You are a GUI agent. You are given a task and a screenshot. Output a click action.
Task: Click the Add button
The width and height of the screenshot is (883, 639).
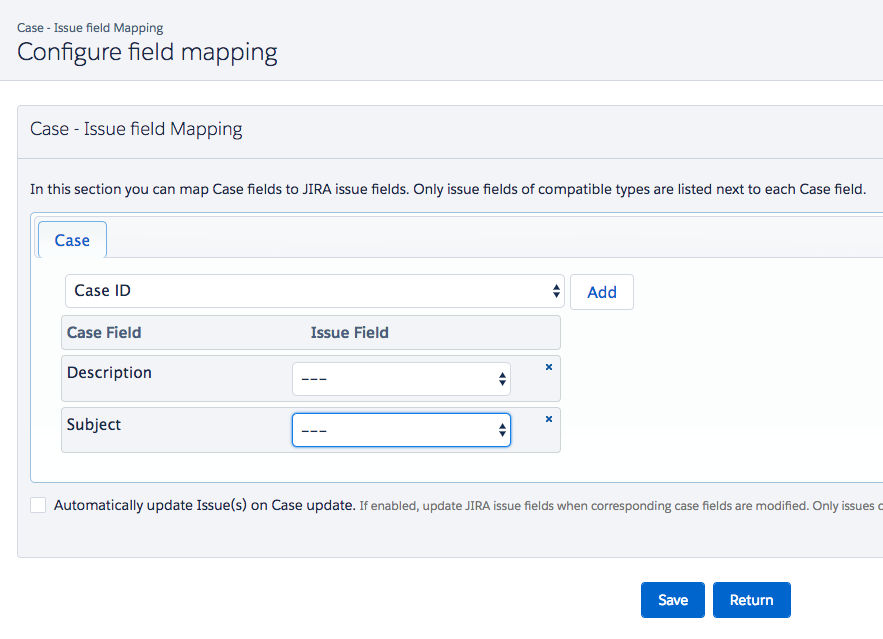[x=601, y=292]
